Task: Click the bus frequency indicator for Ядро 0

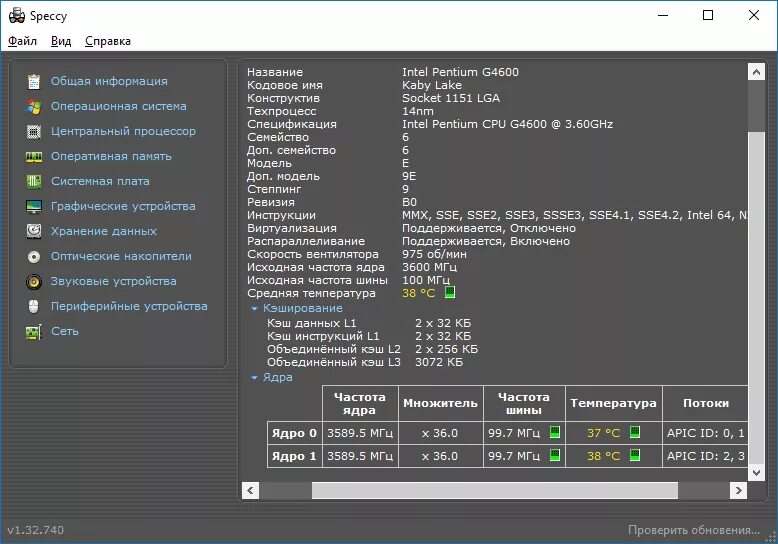Action: (555, 432)
